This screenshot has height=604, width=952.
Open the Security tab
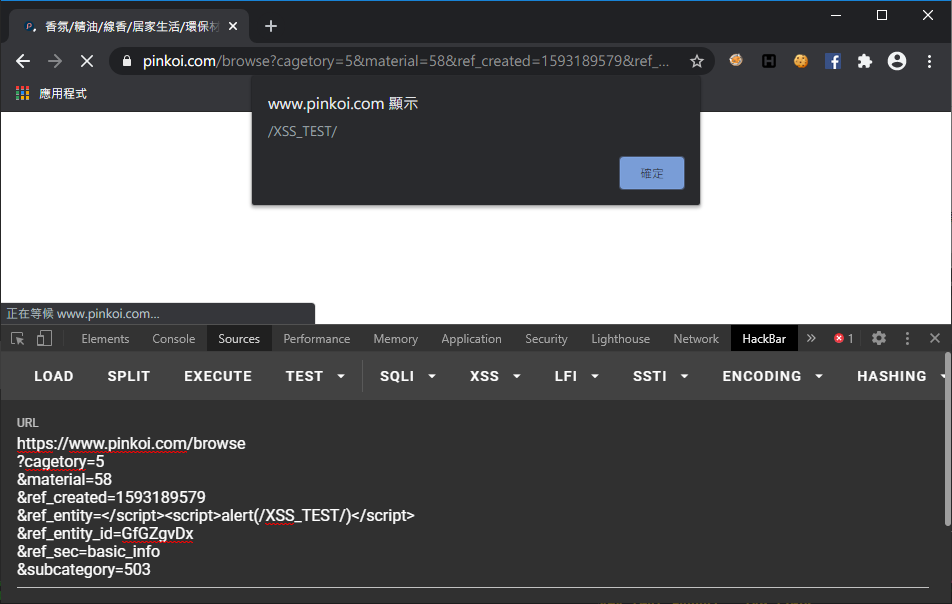point(546,339)
